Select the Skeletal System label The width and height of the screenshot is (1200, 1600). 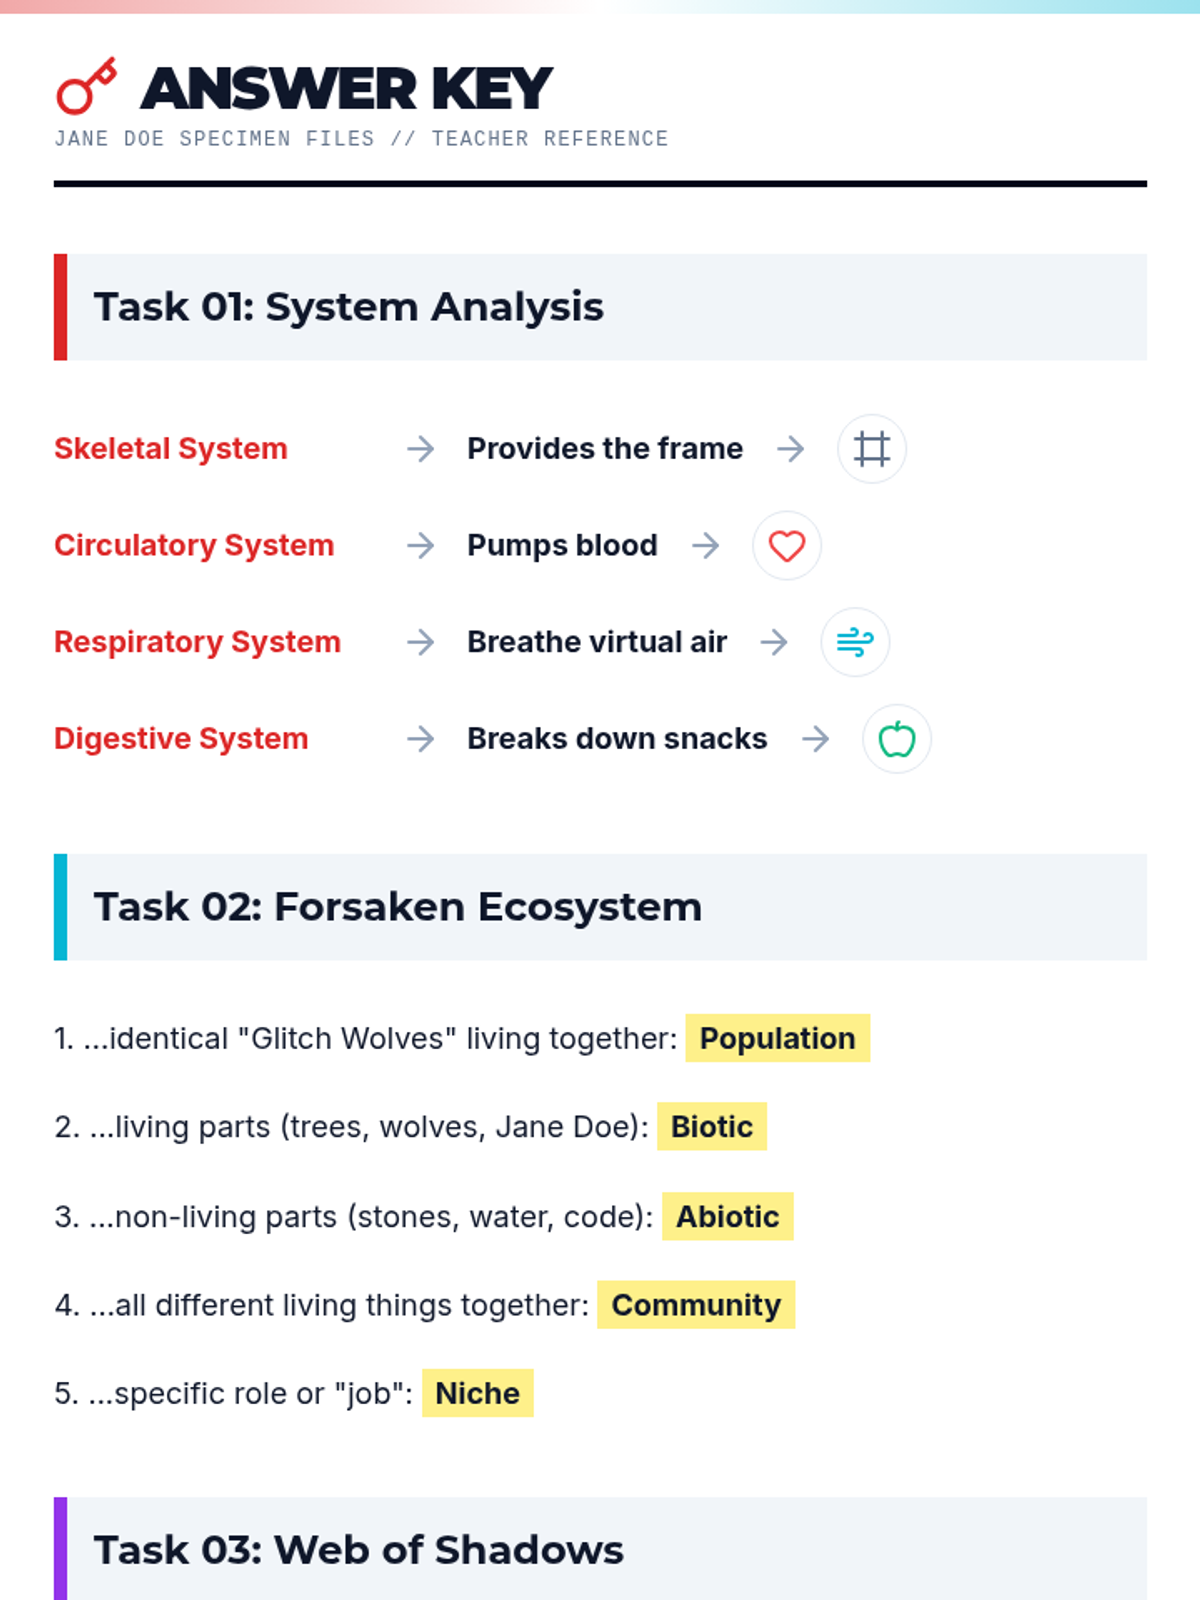click(171, 449)
